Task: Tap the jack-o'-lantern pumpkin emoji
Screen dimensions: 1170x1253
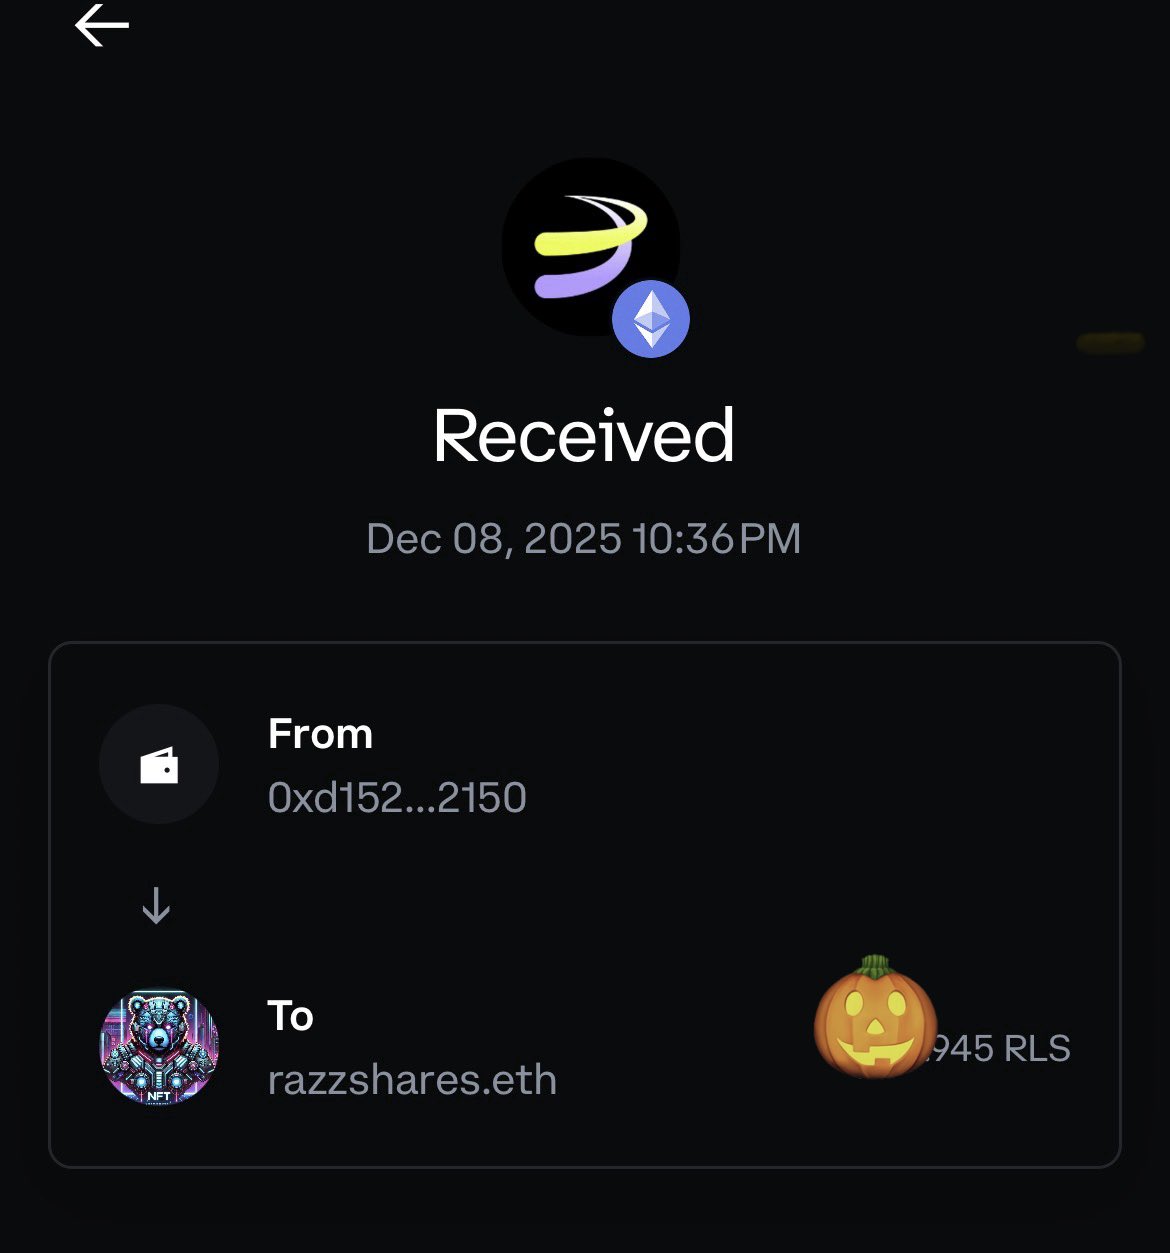Action: click(874, 1018)
